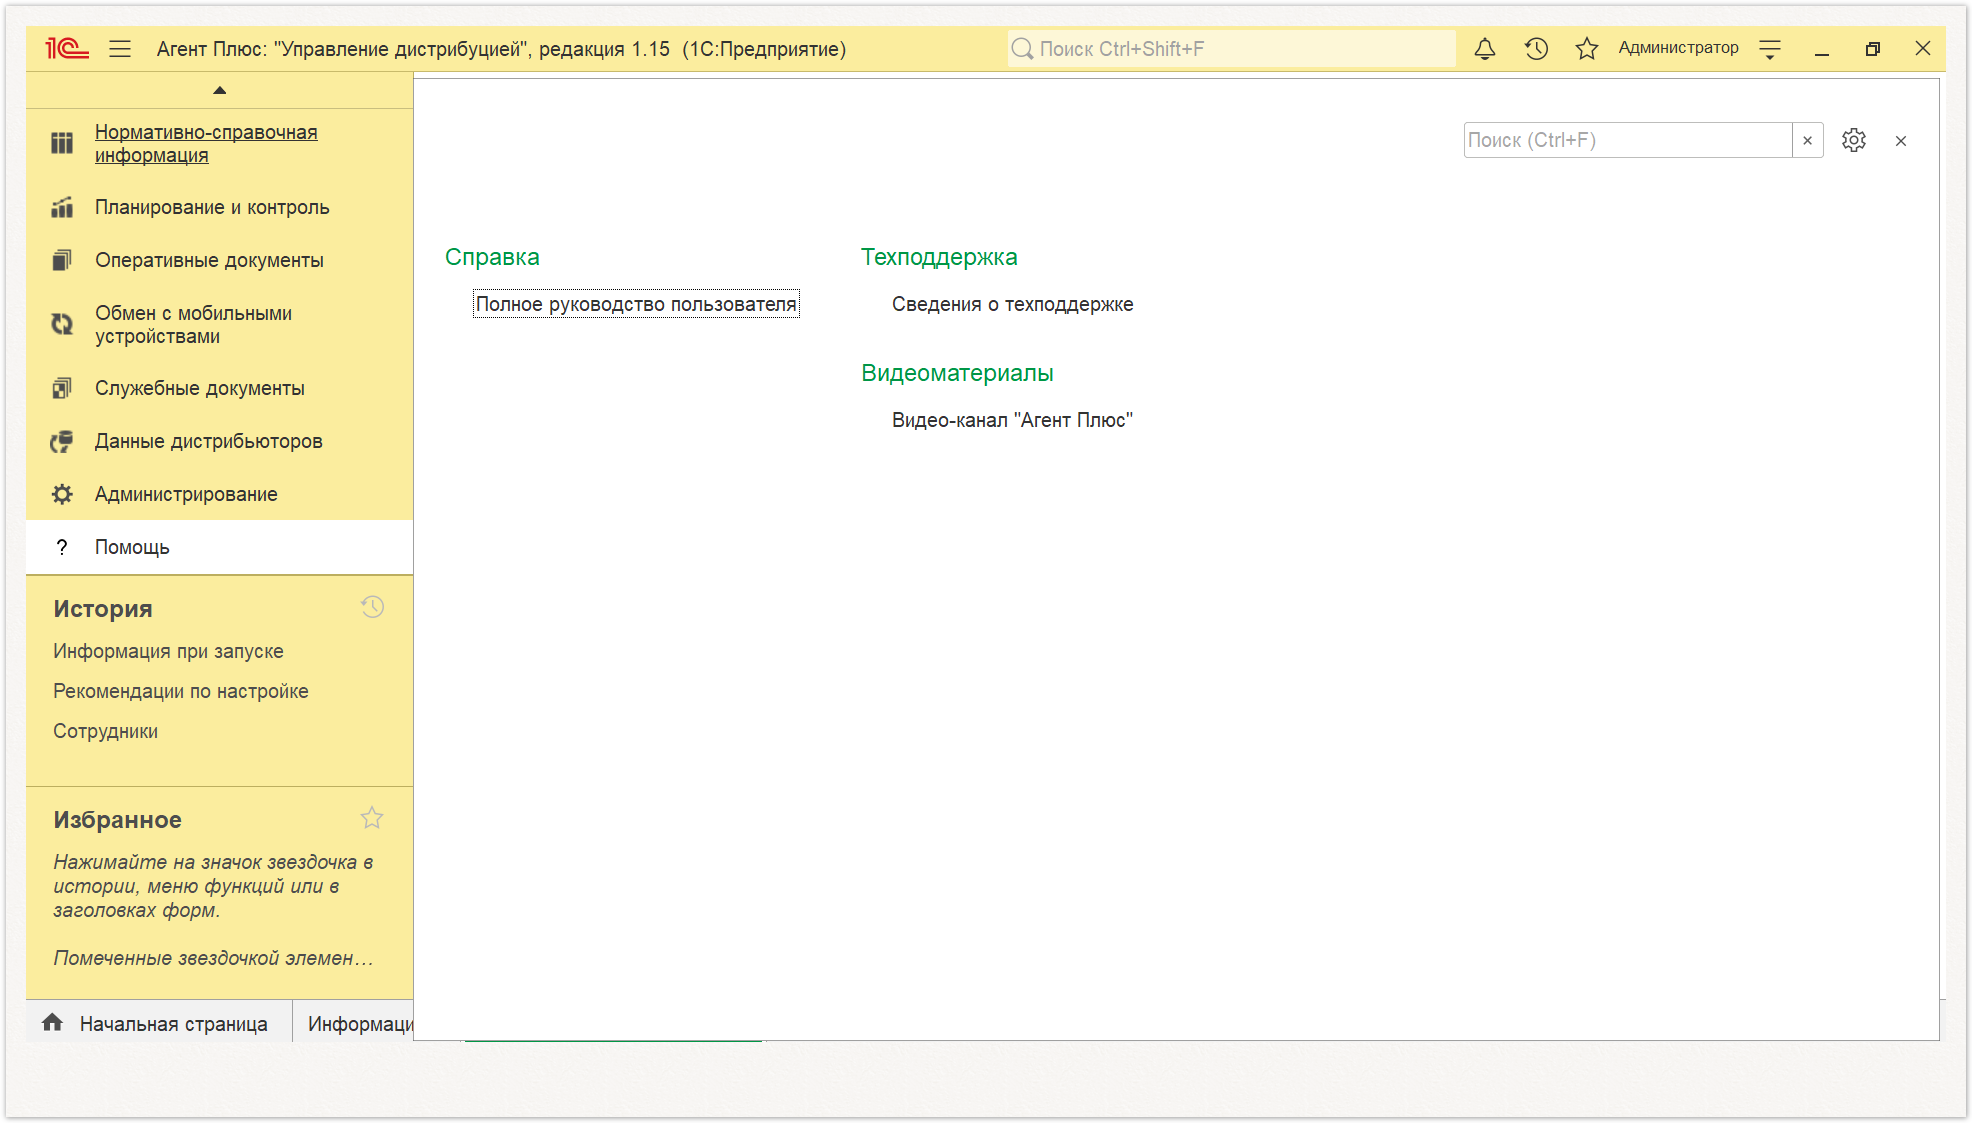
Task: Click the question mark icon for Помощь
Action: pyautogui.click(x=62, y=547)
